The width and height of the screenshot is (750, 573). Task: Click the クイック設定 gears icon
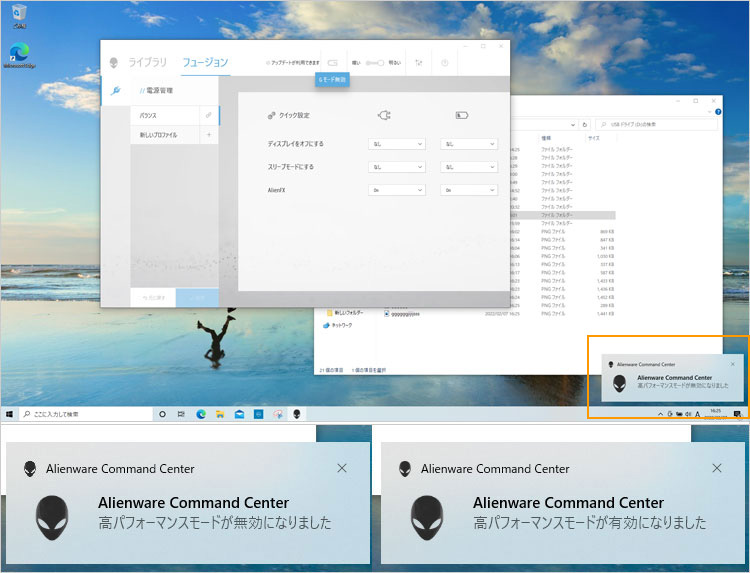(271, 115)
